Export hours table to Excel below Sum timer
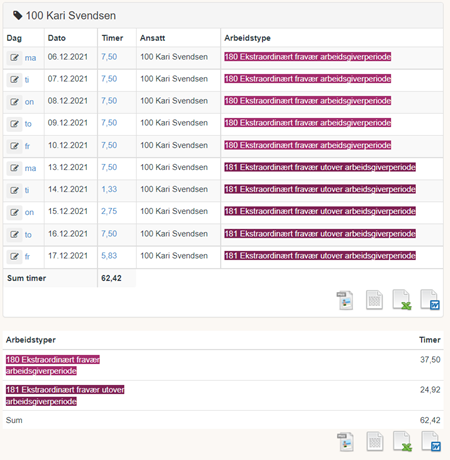This screenshot has width=450, height=460. pos(402,300)
